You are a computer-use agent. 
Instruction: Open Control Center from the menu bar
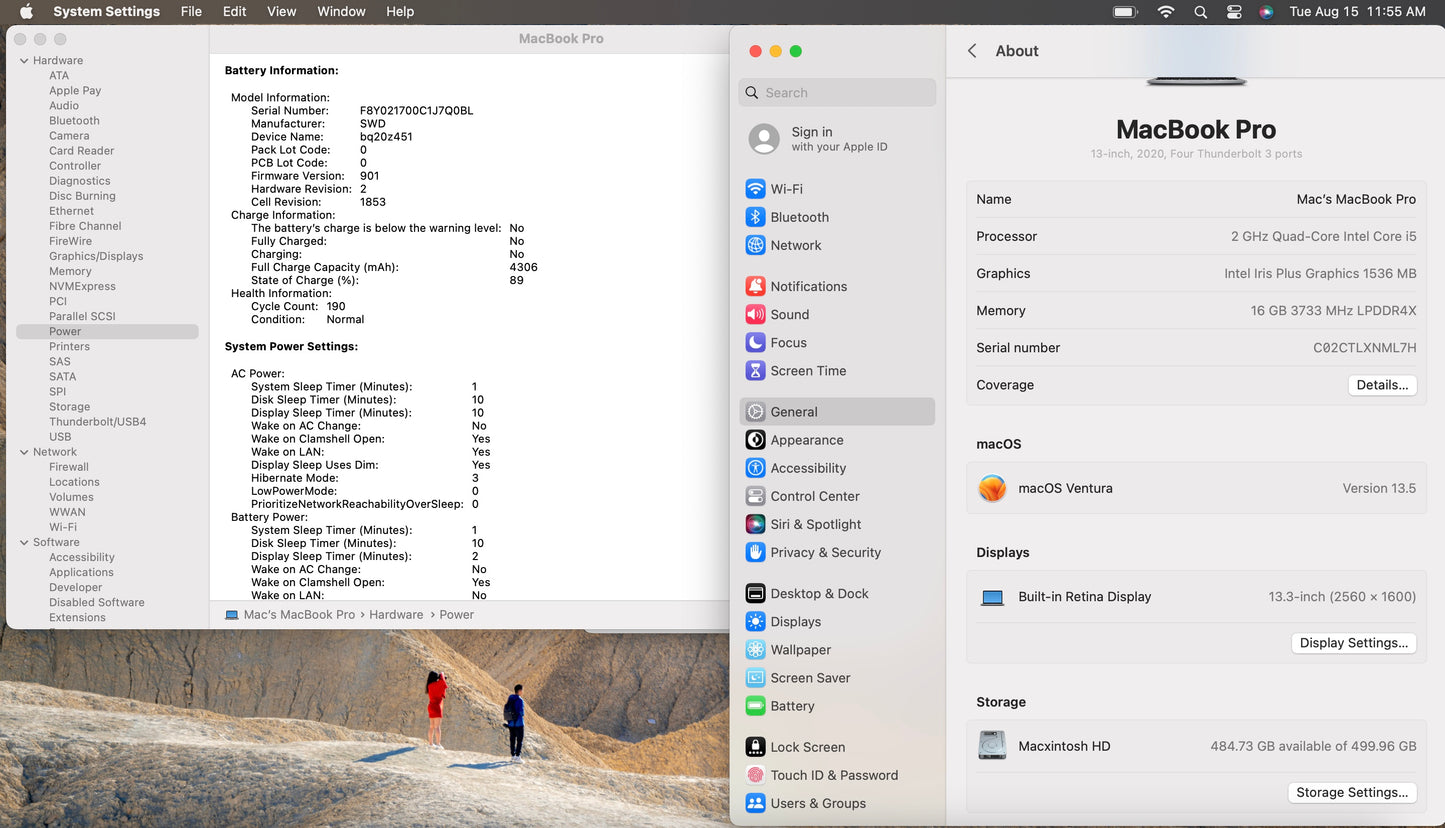point(1234,12)
